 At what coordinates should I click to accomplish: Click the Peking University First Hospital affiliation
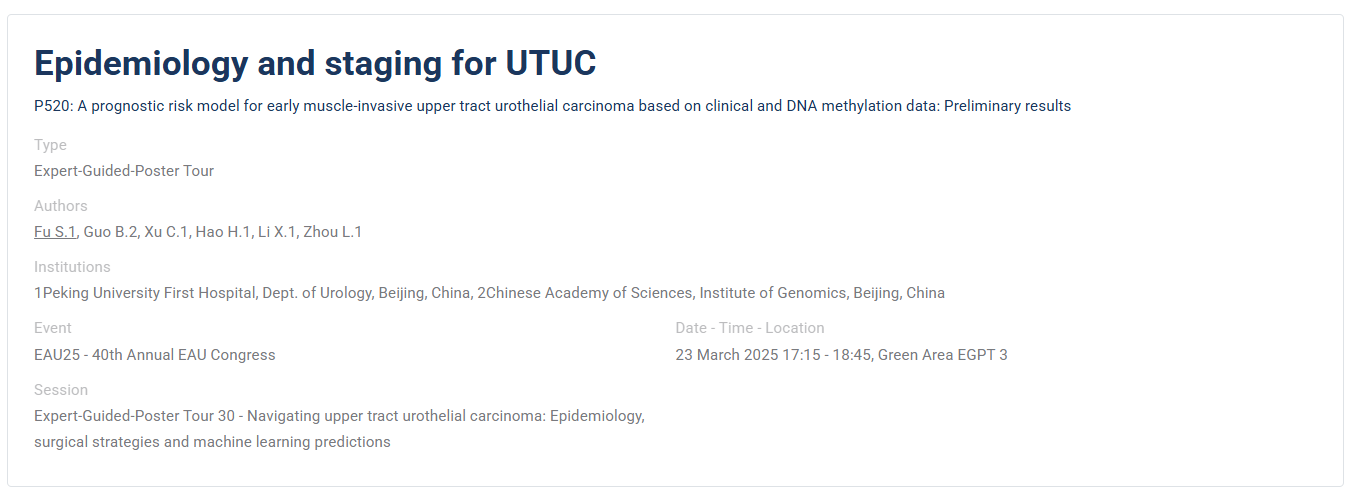pos(252,293)
